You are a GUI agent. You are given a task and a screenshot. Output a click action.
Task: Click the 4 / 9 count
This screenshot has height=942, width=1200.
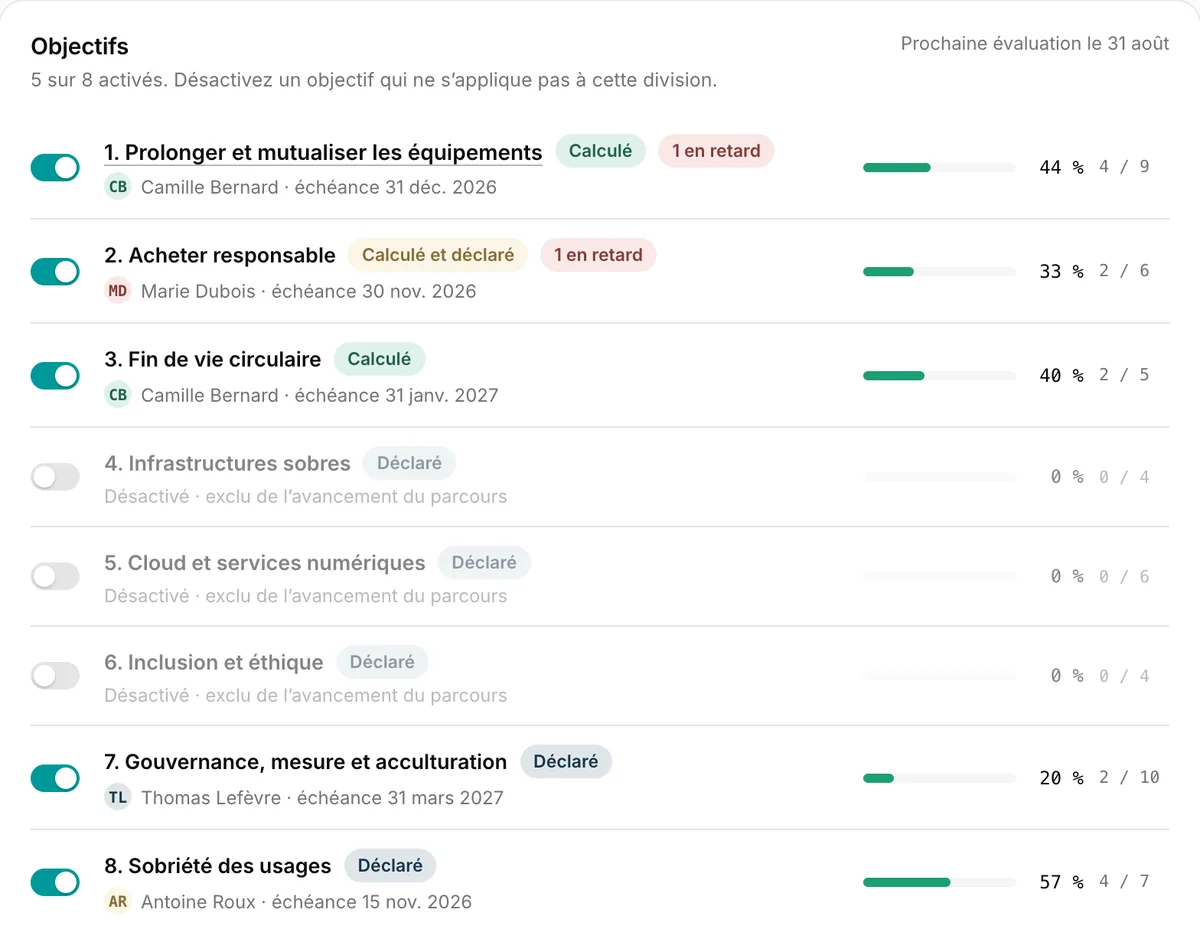[x=1124, y=167]
